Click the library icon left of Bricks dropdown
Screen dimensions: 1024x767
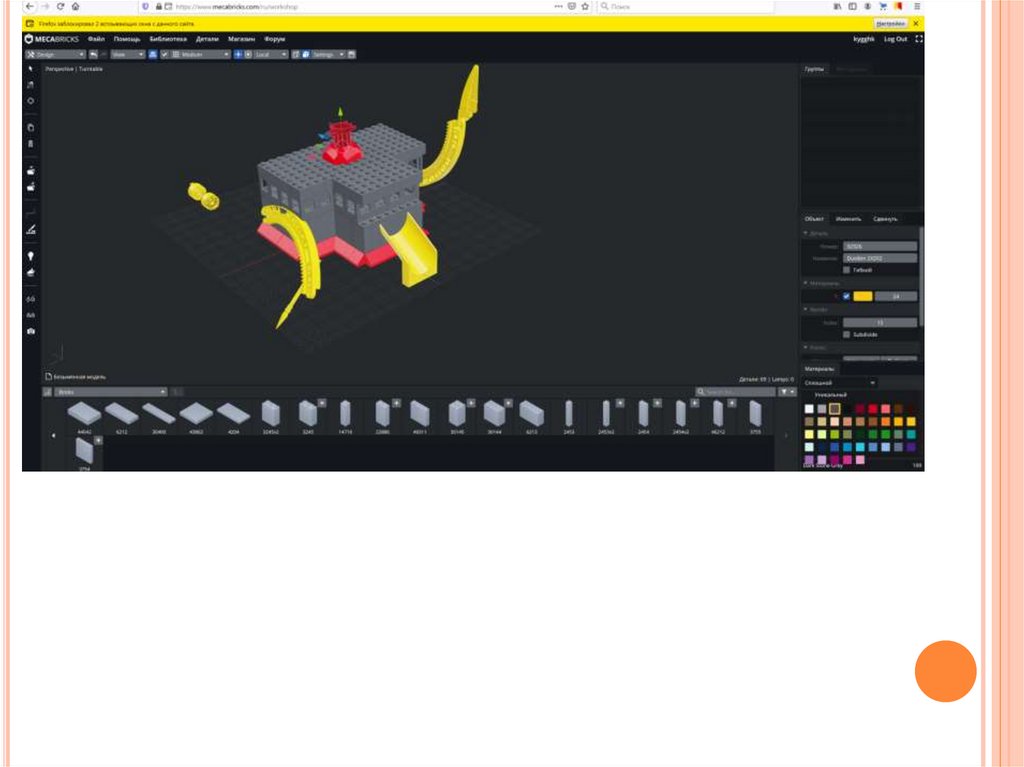(47, 392)
